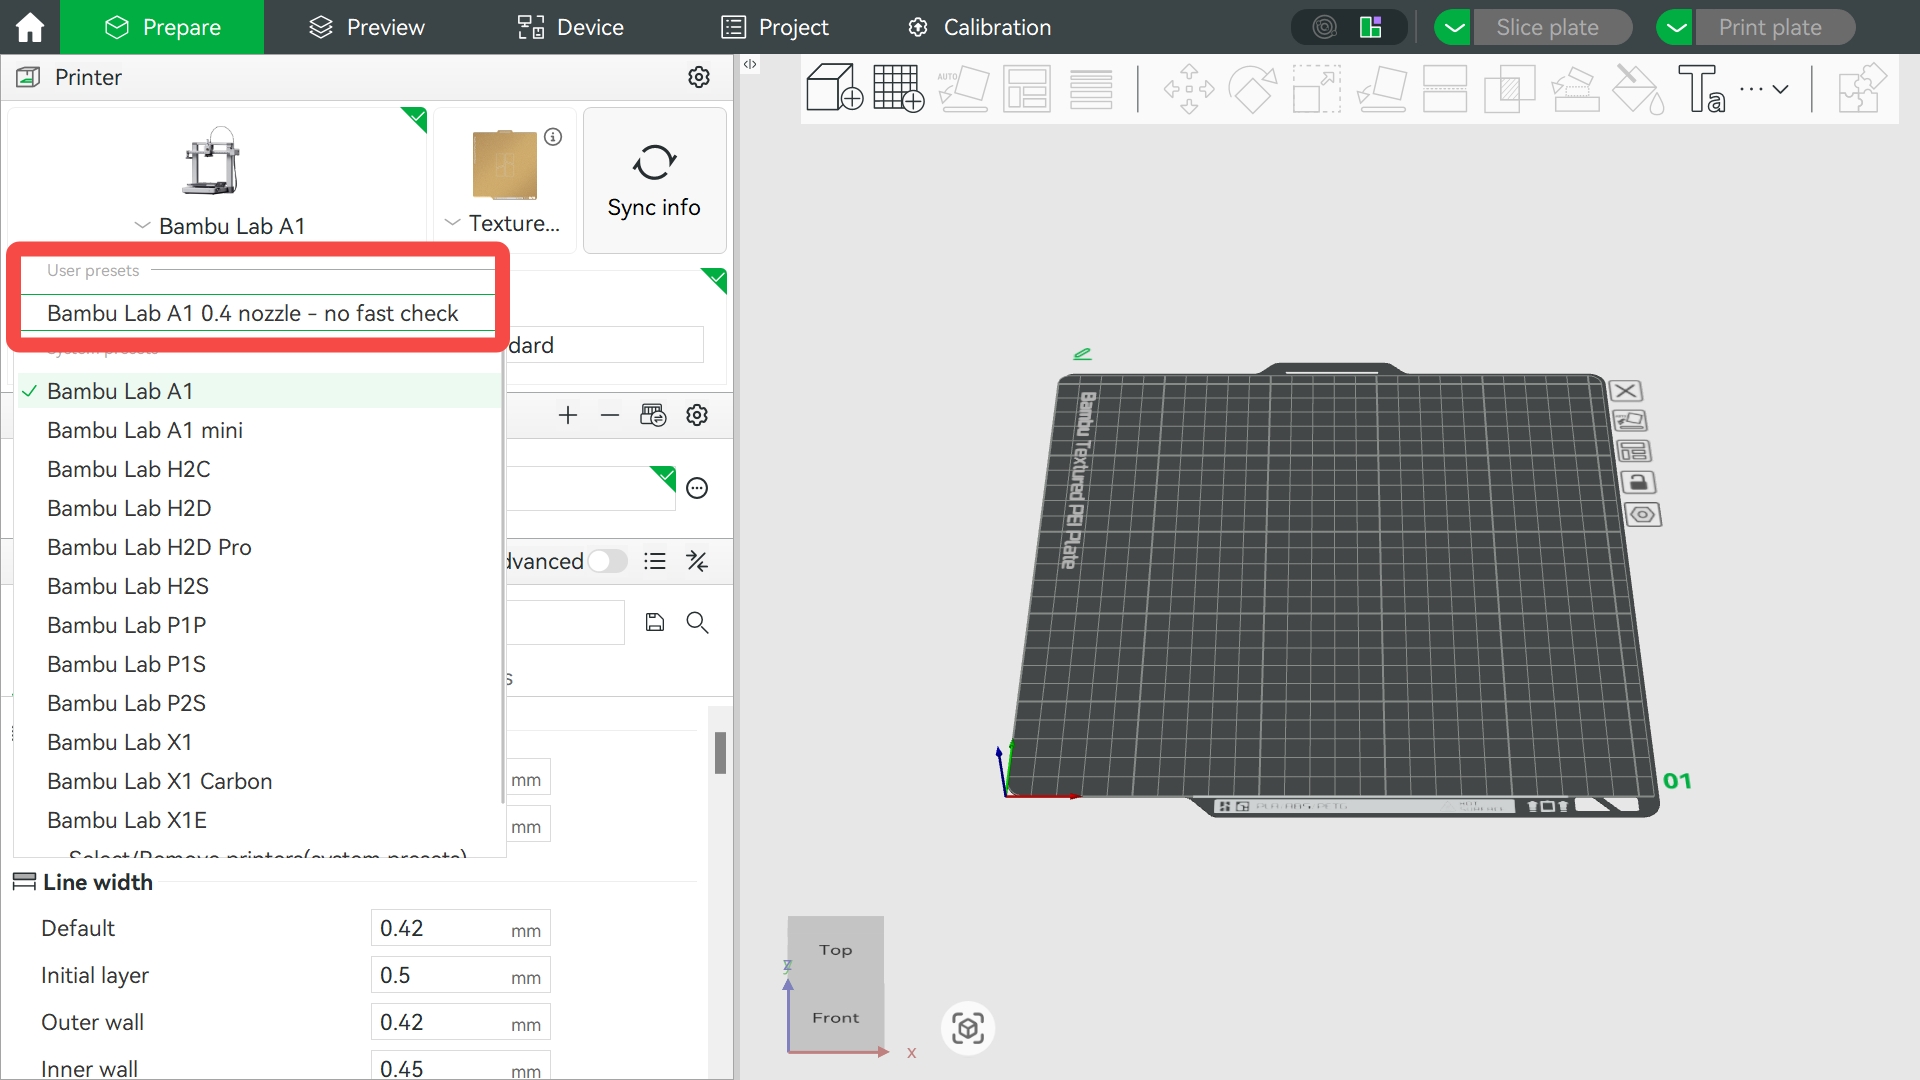Select Bambu Lab H2C preset
The width and height of the screenshot is (1920, 1080).
tap(257, 469)
